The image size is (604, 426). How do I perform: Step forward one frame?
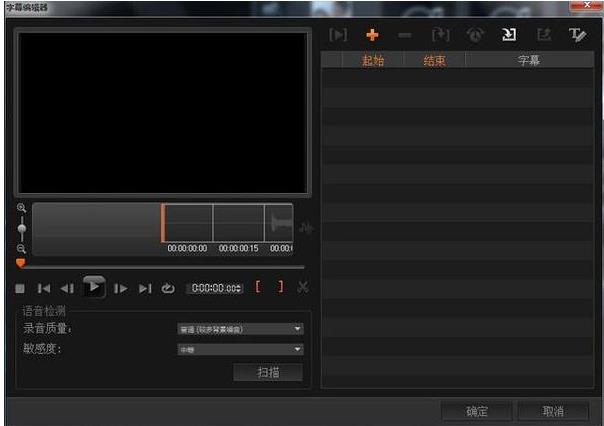(x=121, y=288)
